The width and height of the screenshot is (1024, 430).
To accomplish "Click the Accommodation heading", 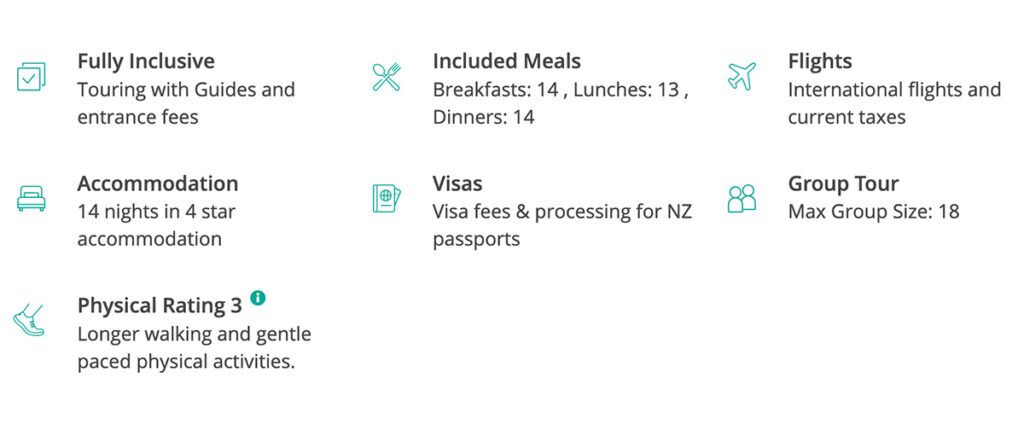I will pos(157,183).
